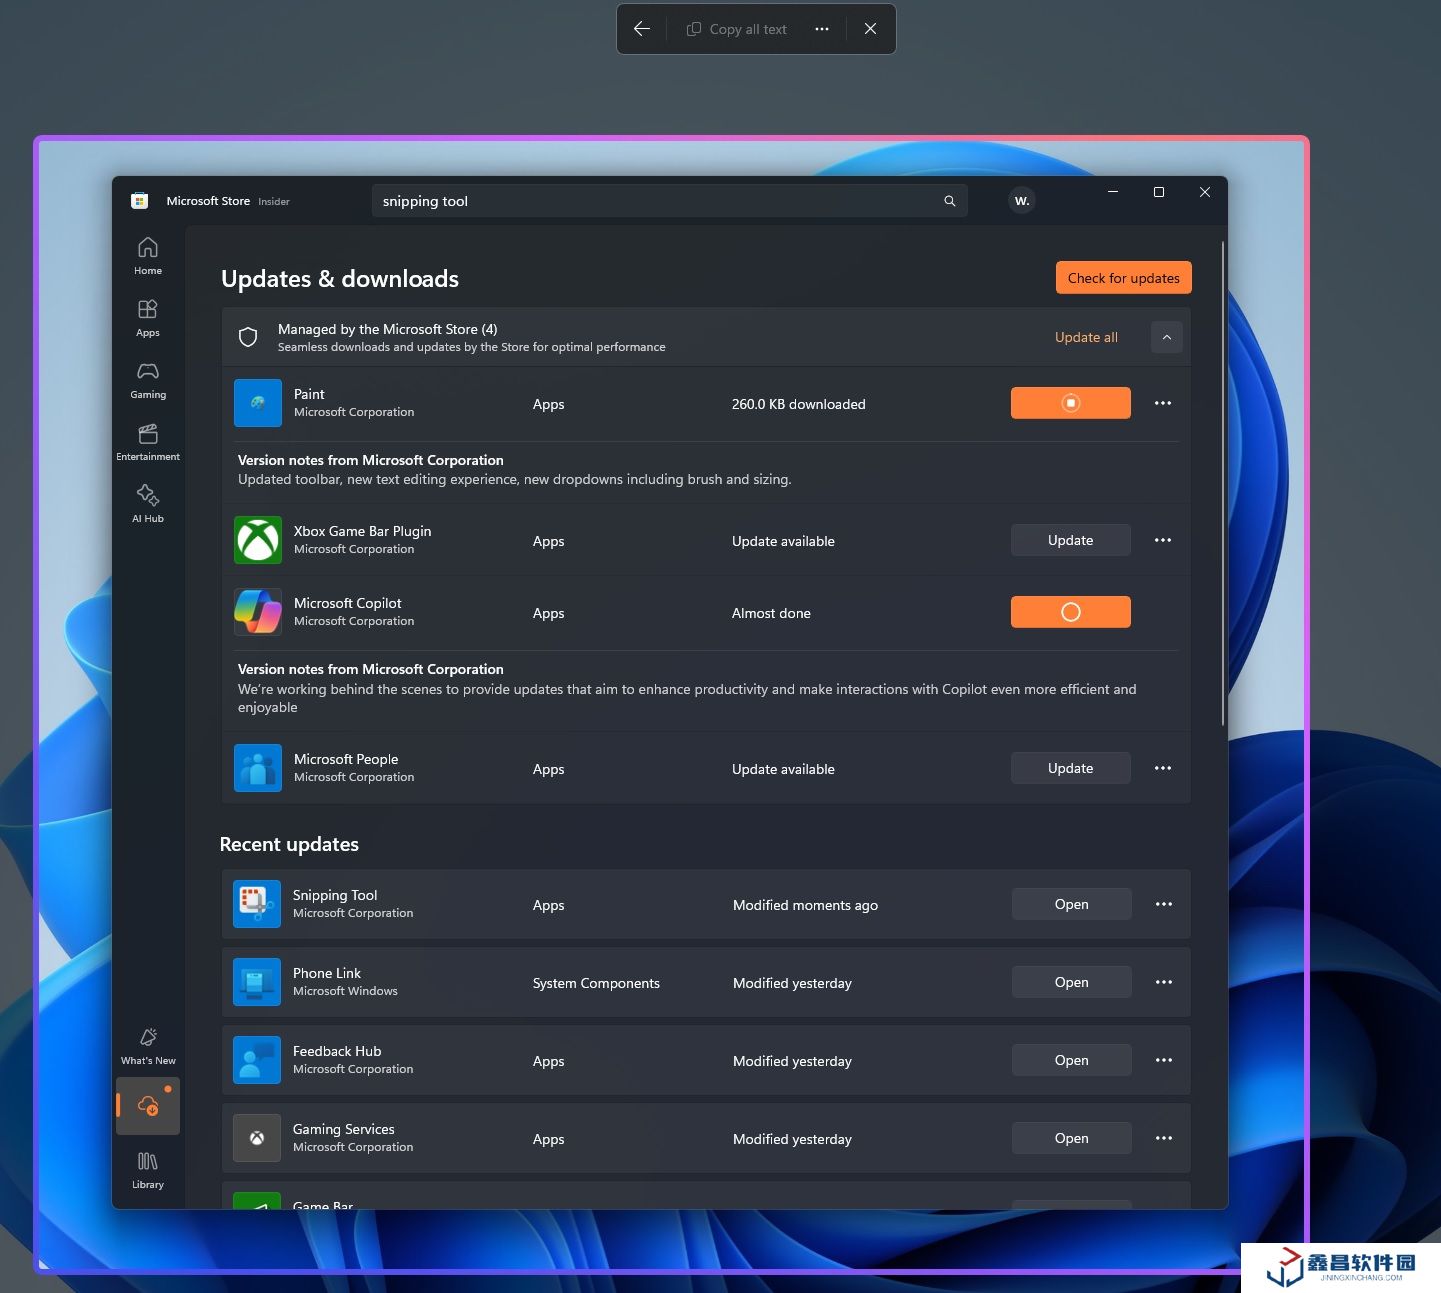Open more options for Snipping Tool row

tap(1163, 904)
